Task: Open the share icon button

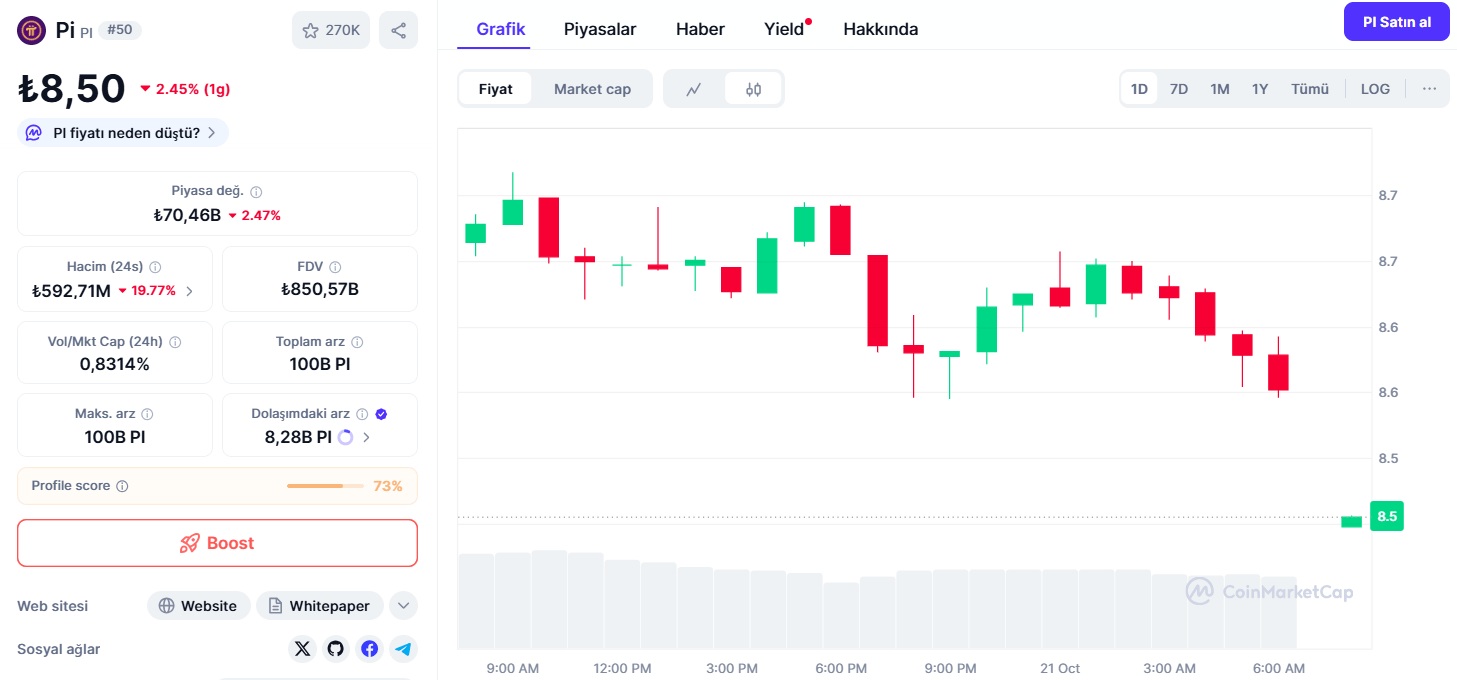Action: [398, 30]
